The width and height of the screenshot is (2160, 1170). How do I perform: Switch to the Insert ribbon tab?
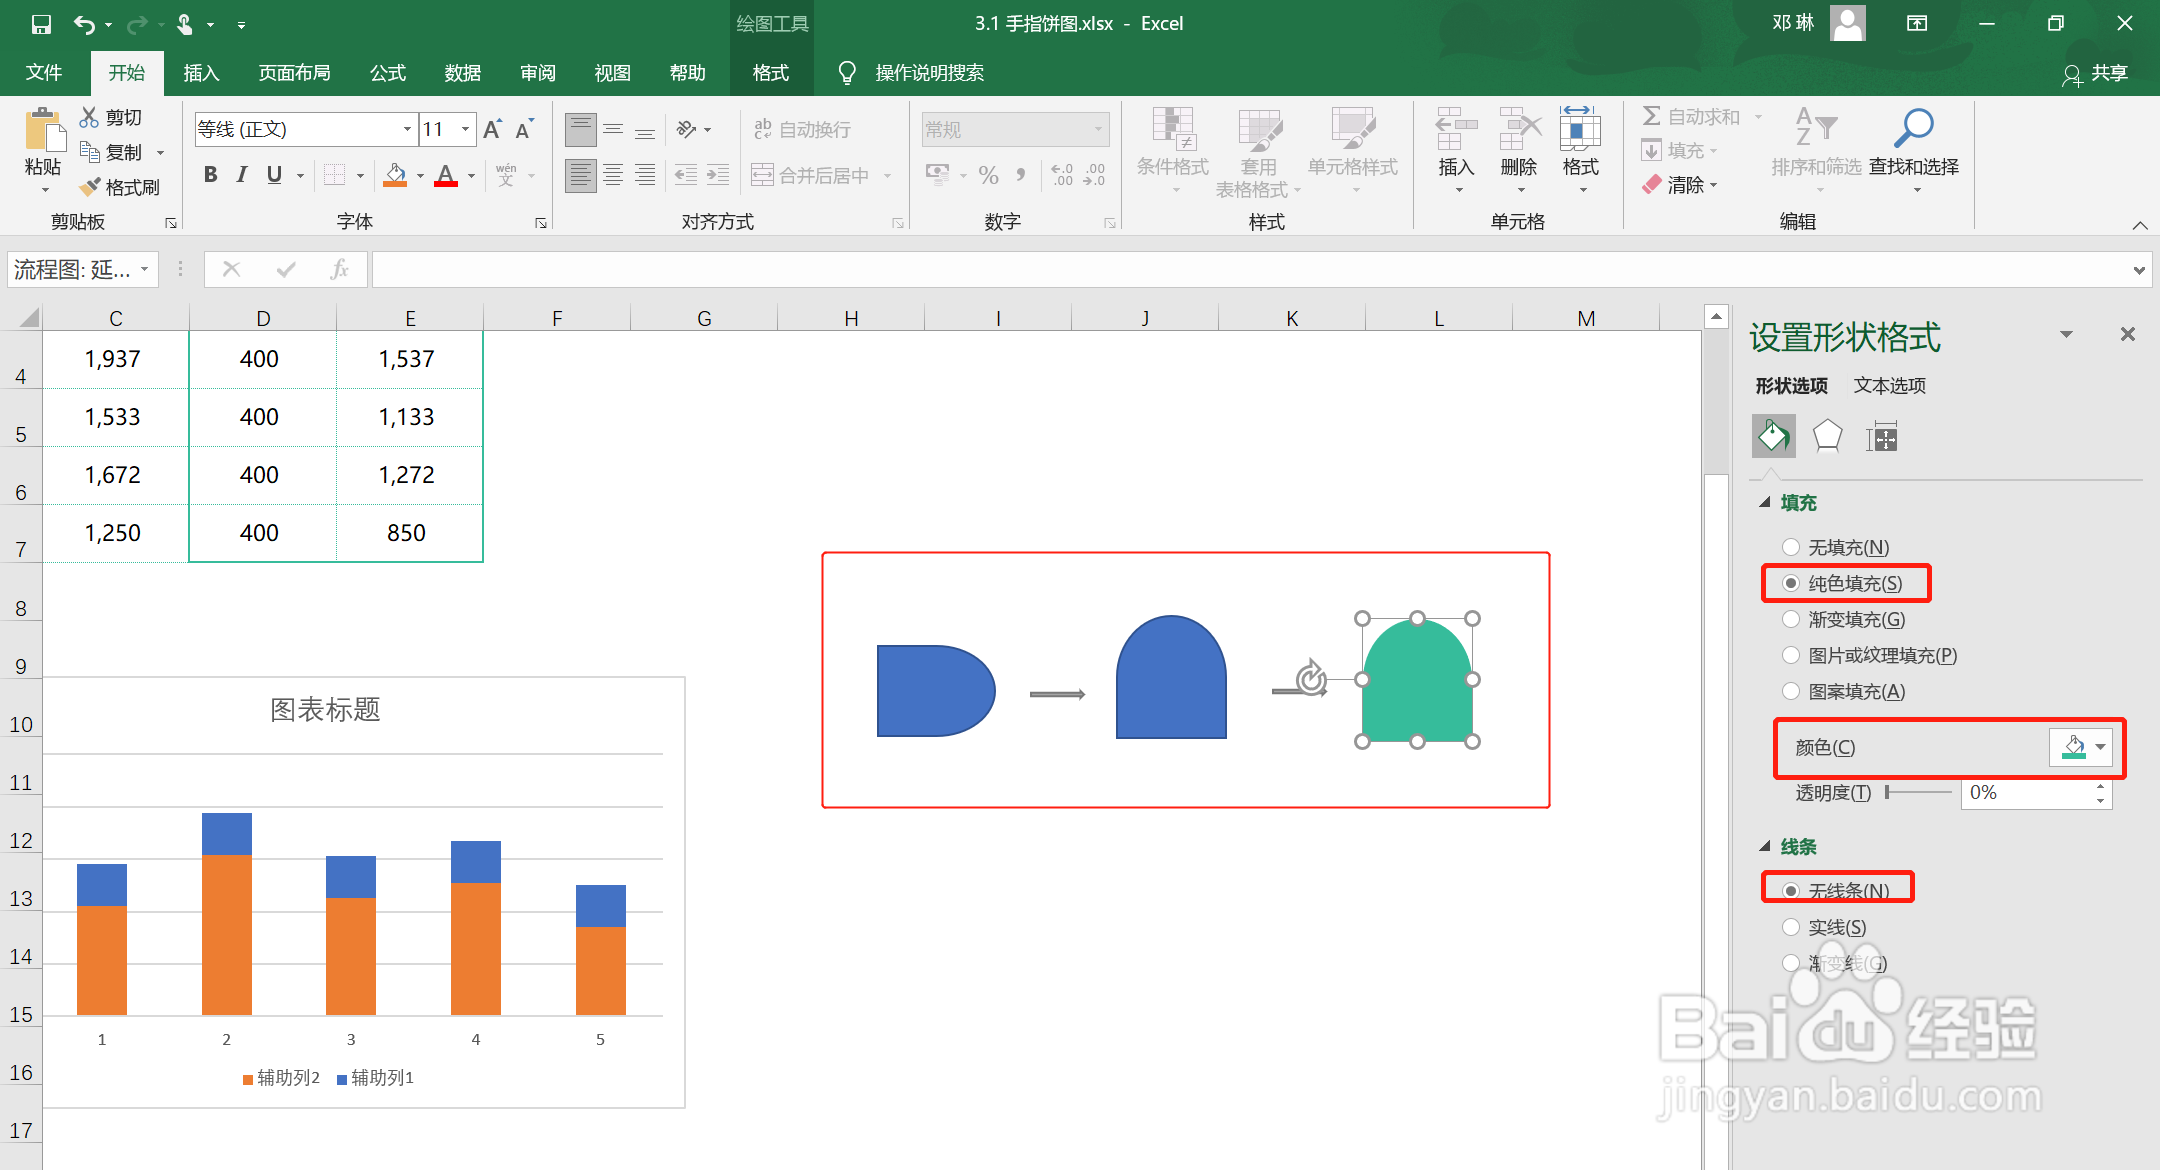pos(201,73)
